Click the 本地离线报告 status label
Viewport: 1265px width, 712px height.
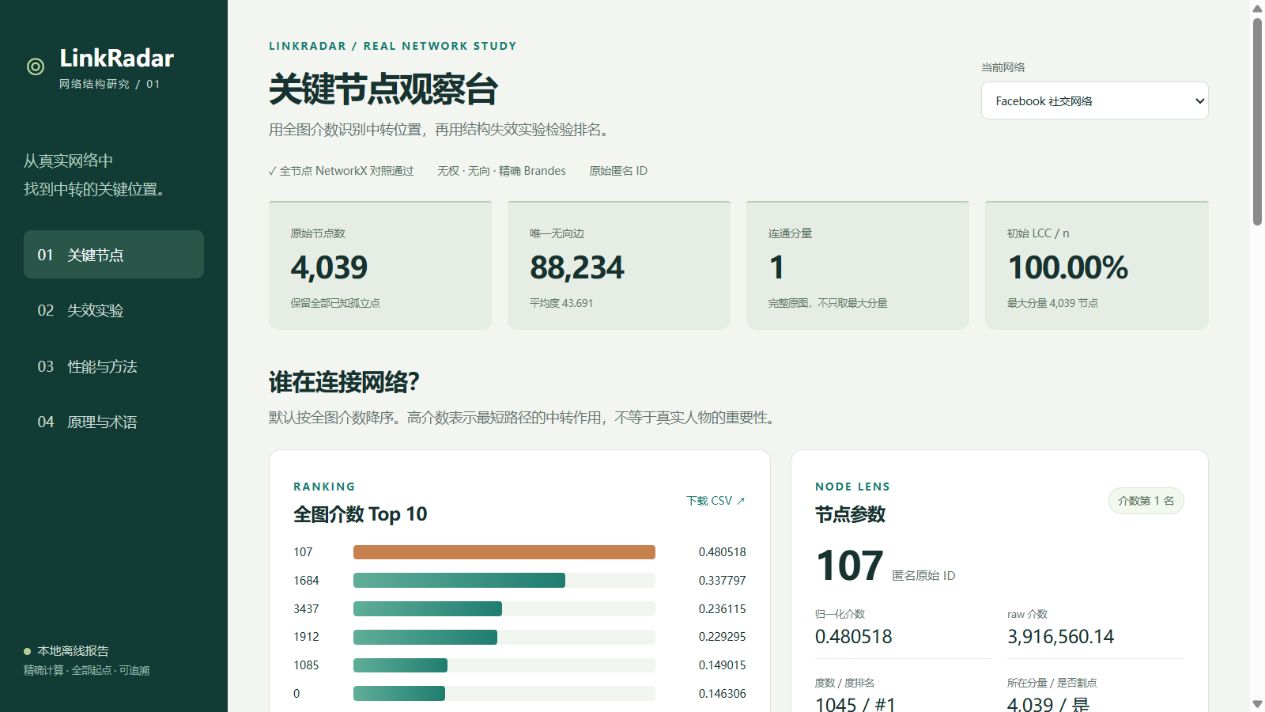[x=73, y=651]
